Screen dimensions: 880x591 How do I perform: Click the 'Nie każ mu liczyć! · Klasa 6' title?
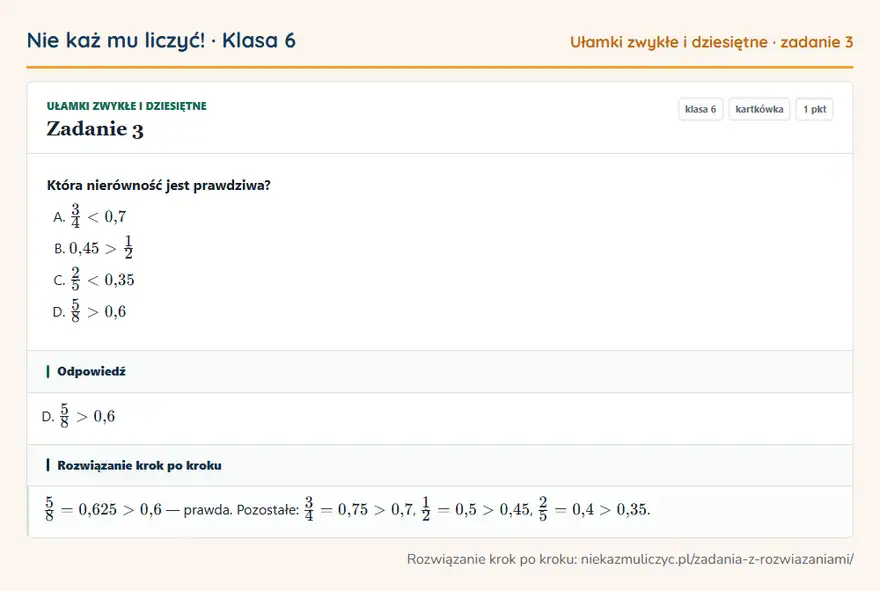(x=161, y=40)
